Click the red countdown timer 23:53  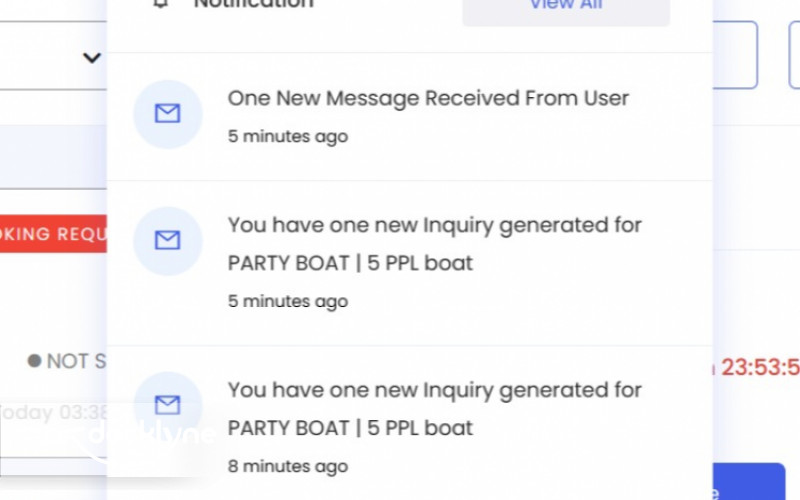(x=759, y=367)
